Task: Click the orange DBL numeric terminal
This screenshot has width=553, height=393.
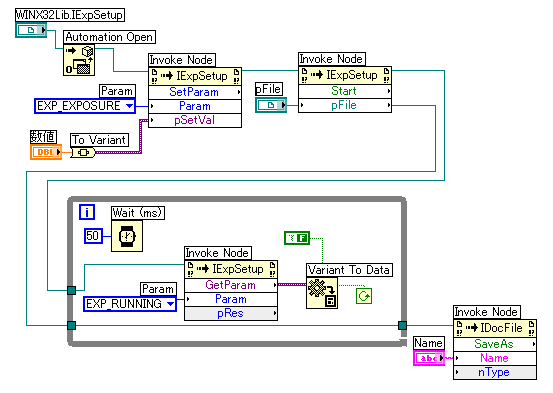Action: 46,152
